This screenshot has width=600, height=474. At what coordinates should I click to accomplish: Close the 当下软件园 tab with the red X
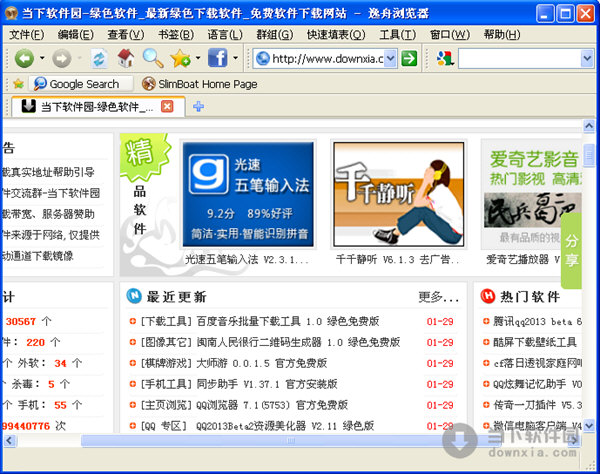coord(167,106)
